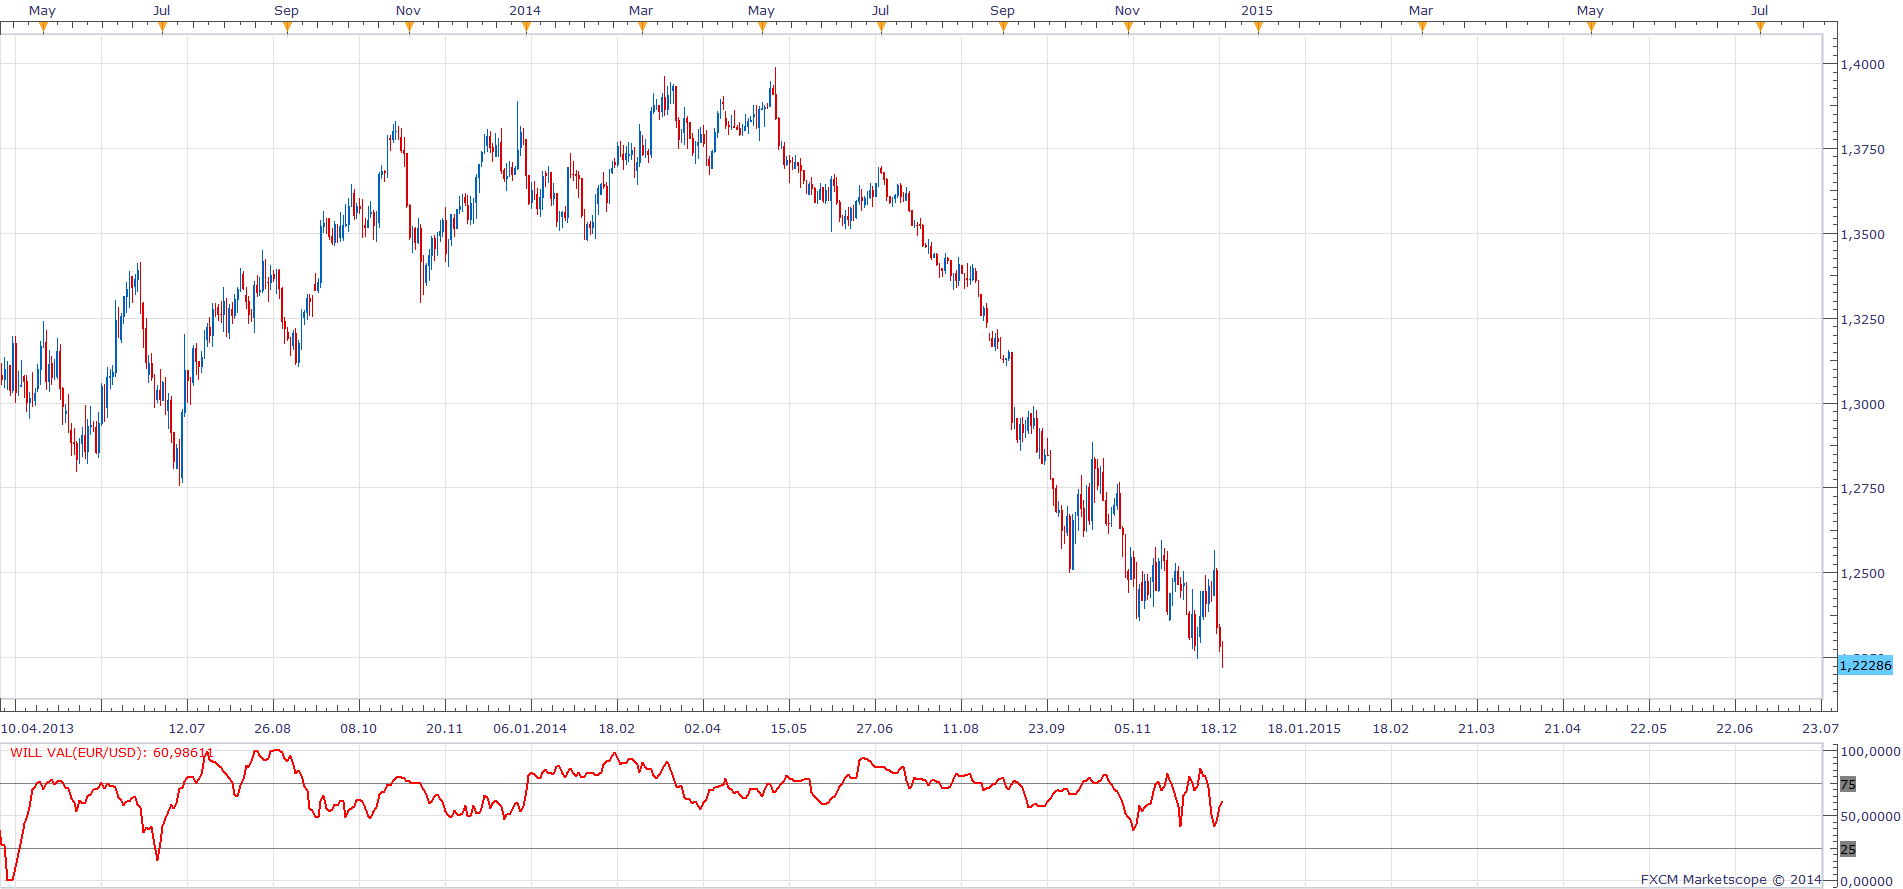Select the 06.01.2014 date axis label
Image resolution: width=1903 pixels, height=889 pixels.
[530, 728]
